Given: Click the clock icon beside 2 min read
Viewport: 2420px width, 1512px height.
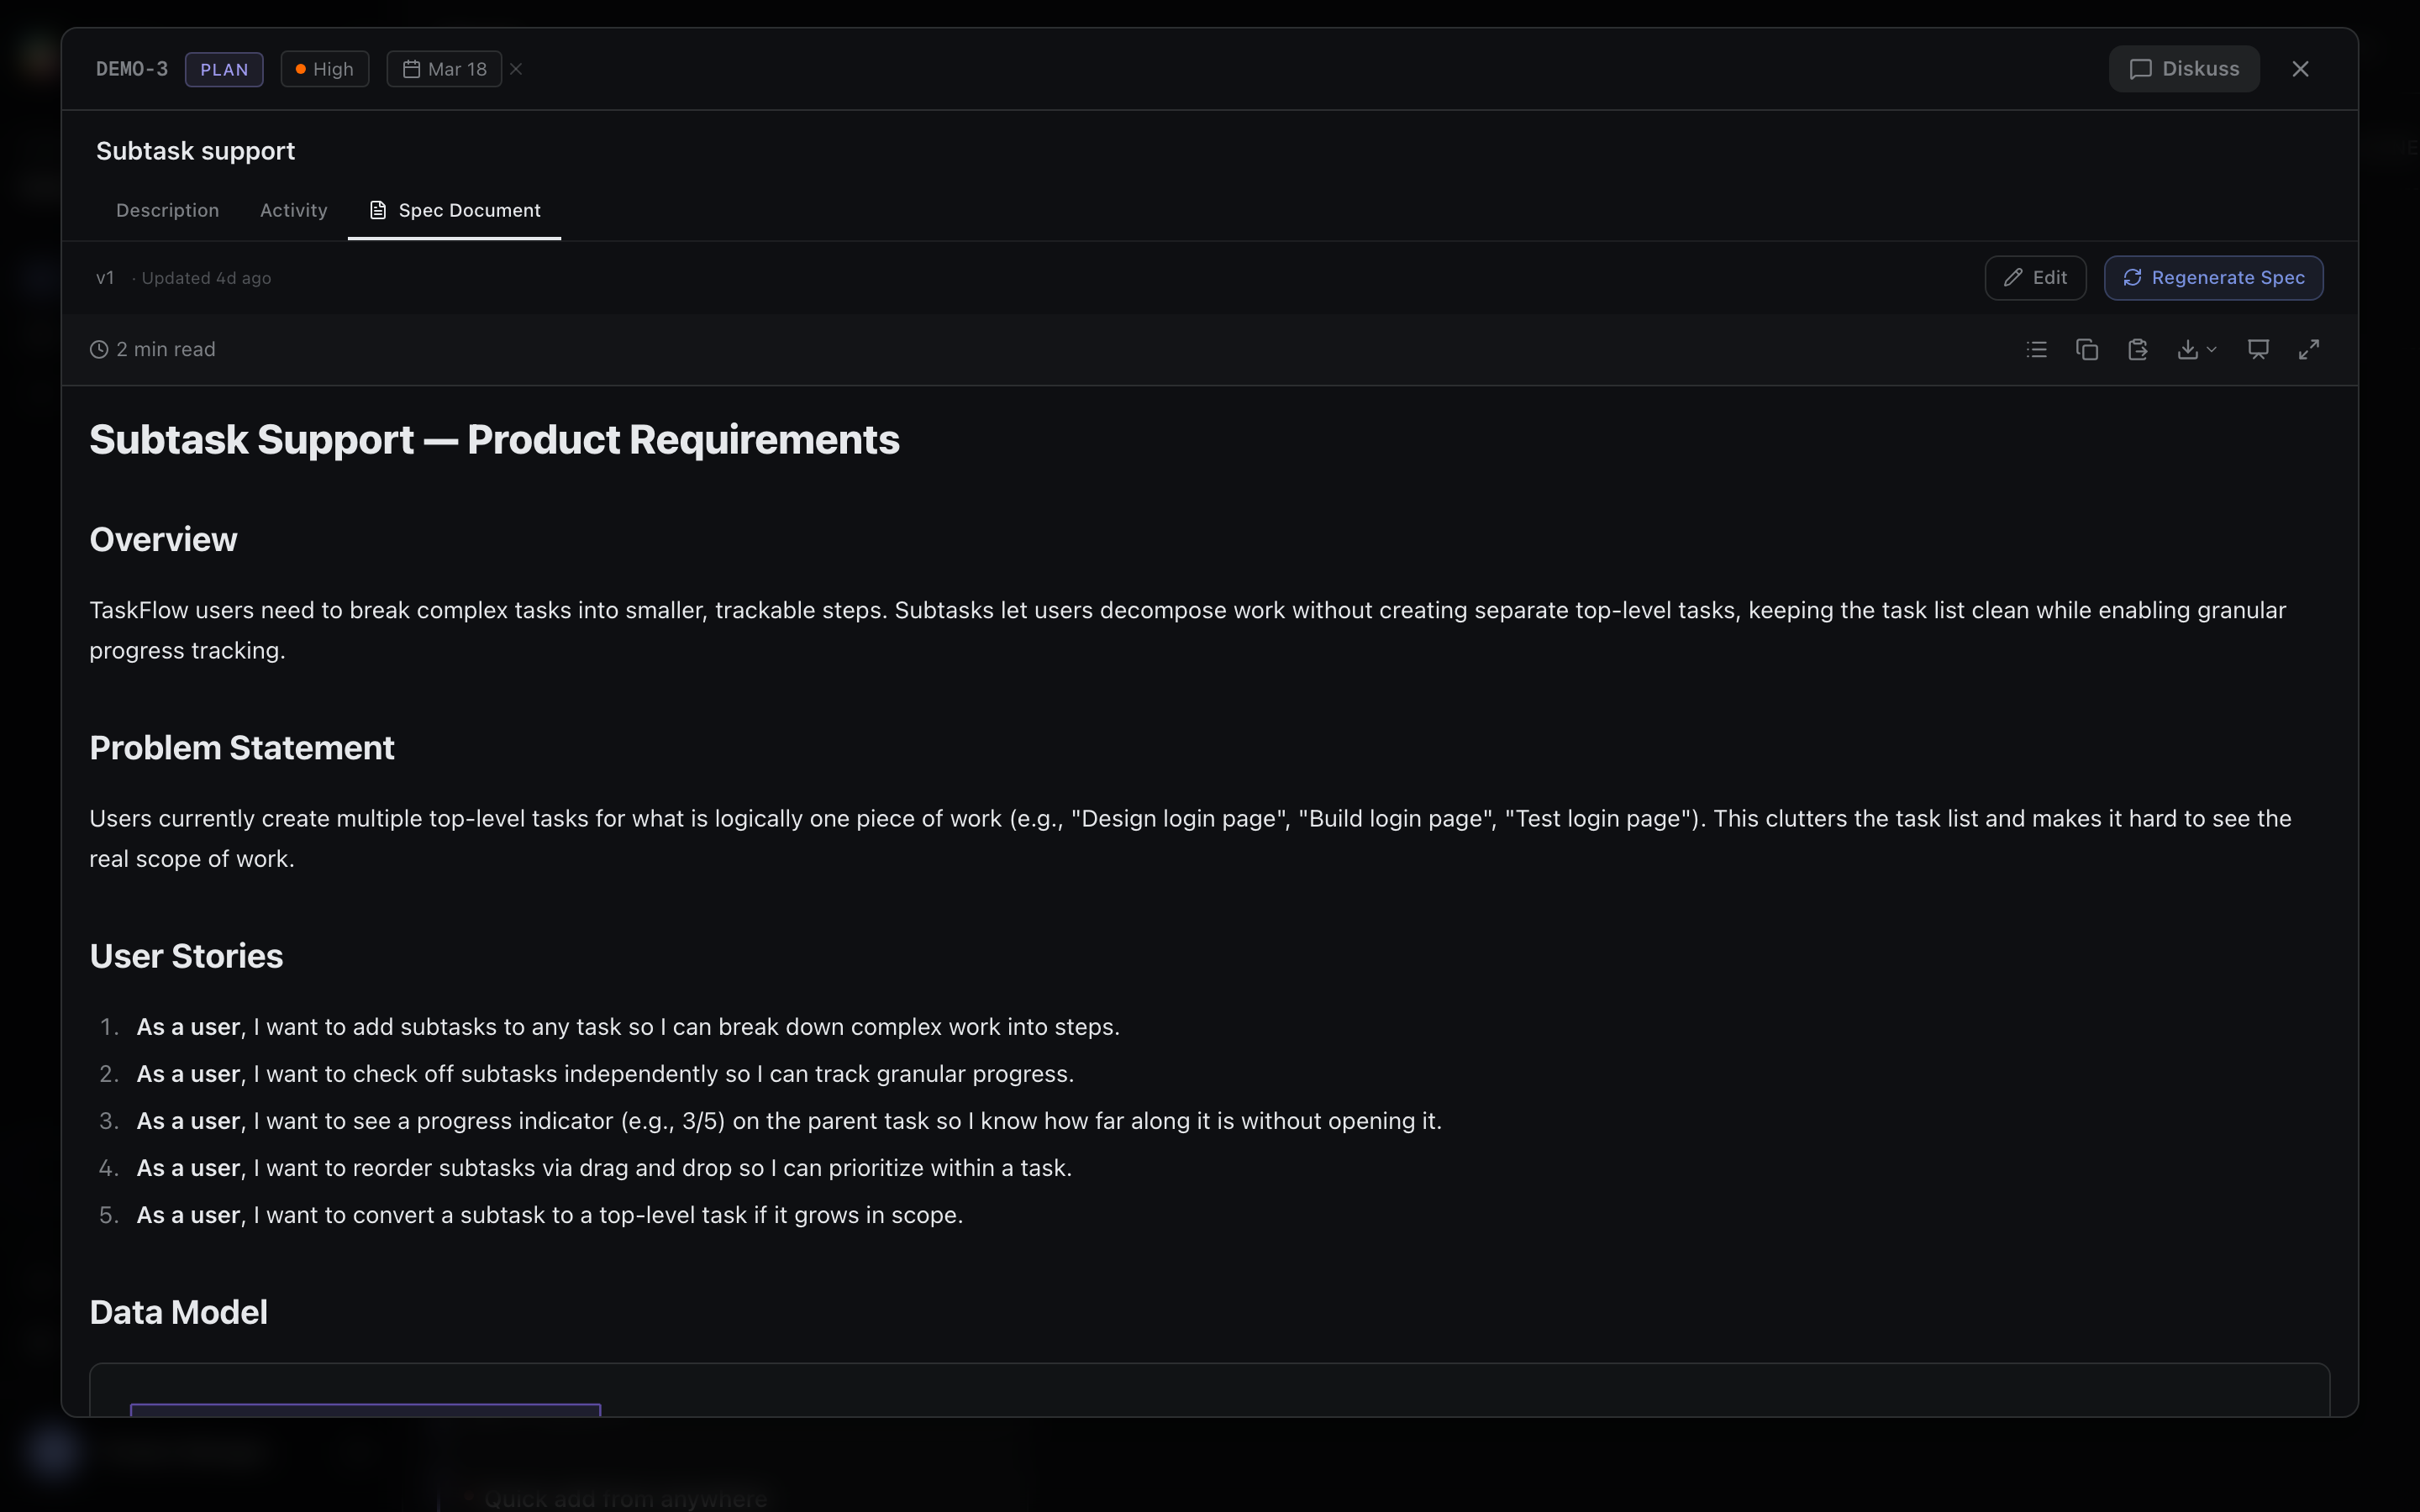Looking at the screenshot, I should pyautogui.click(x=98, y=349).
